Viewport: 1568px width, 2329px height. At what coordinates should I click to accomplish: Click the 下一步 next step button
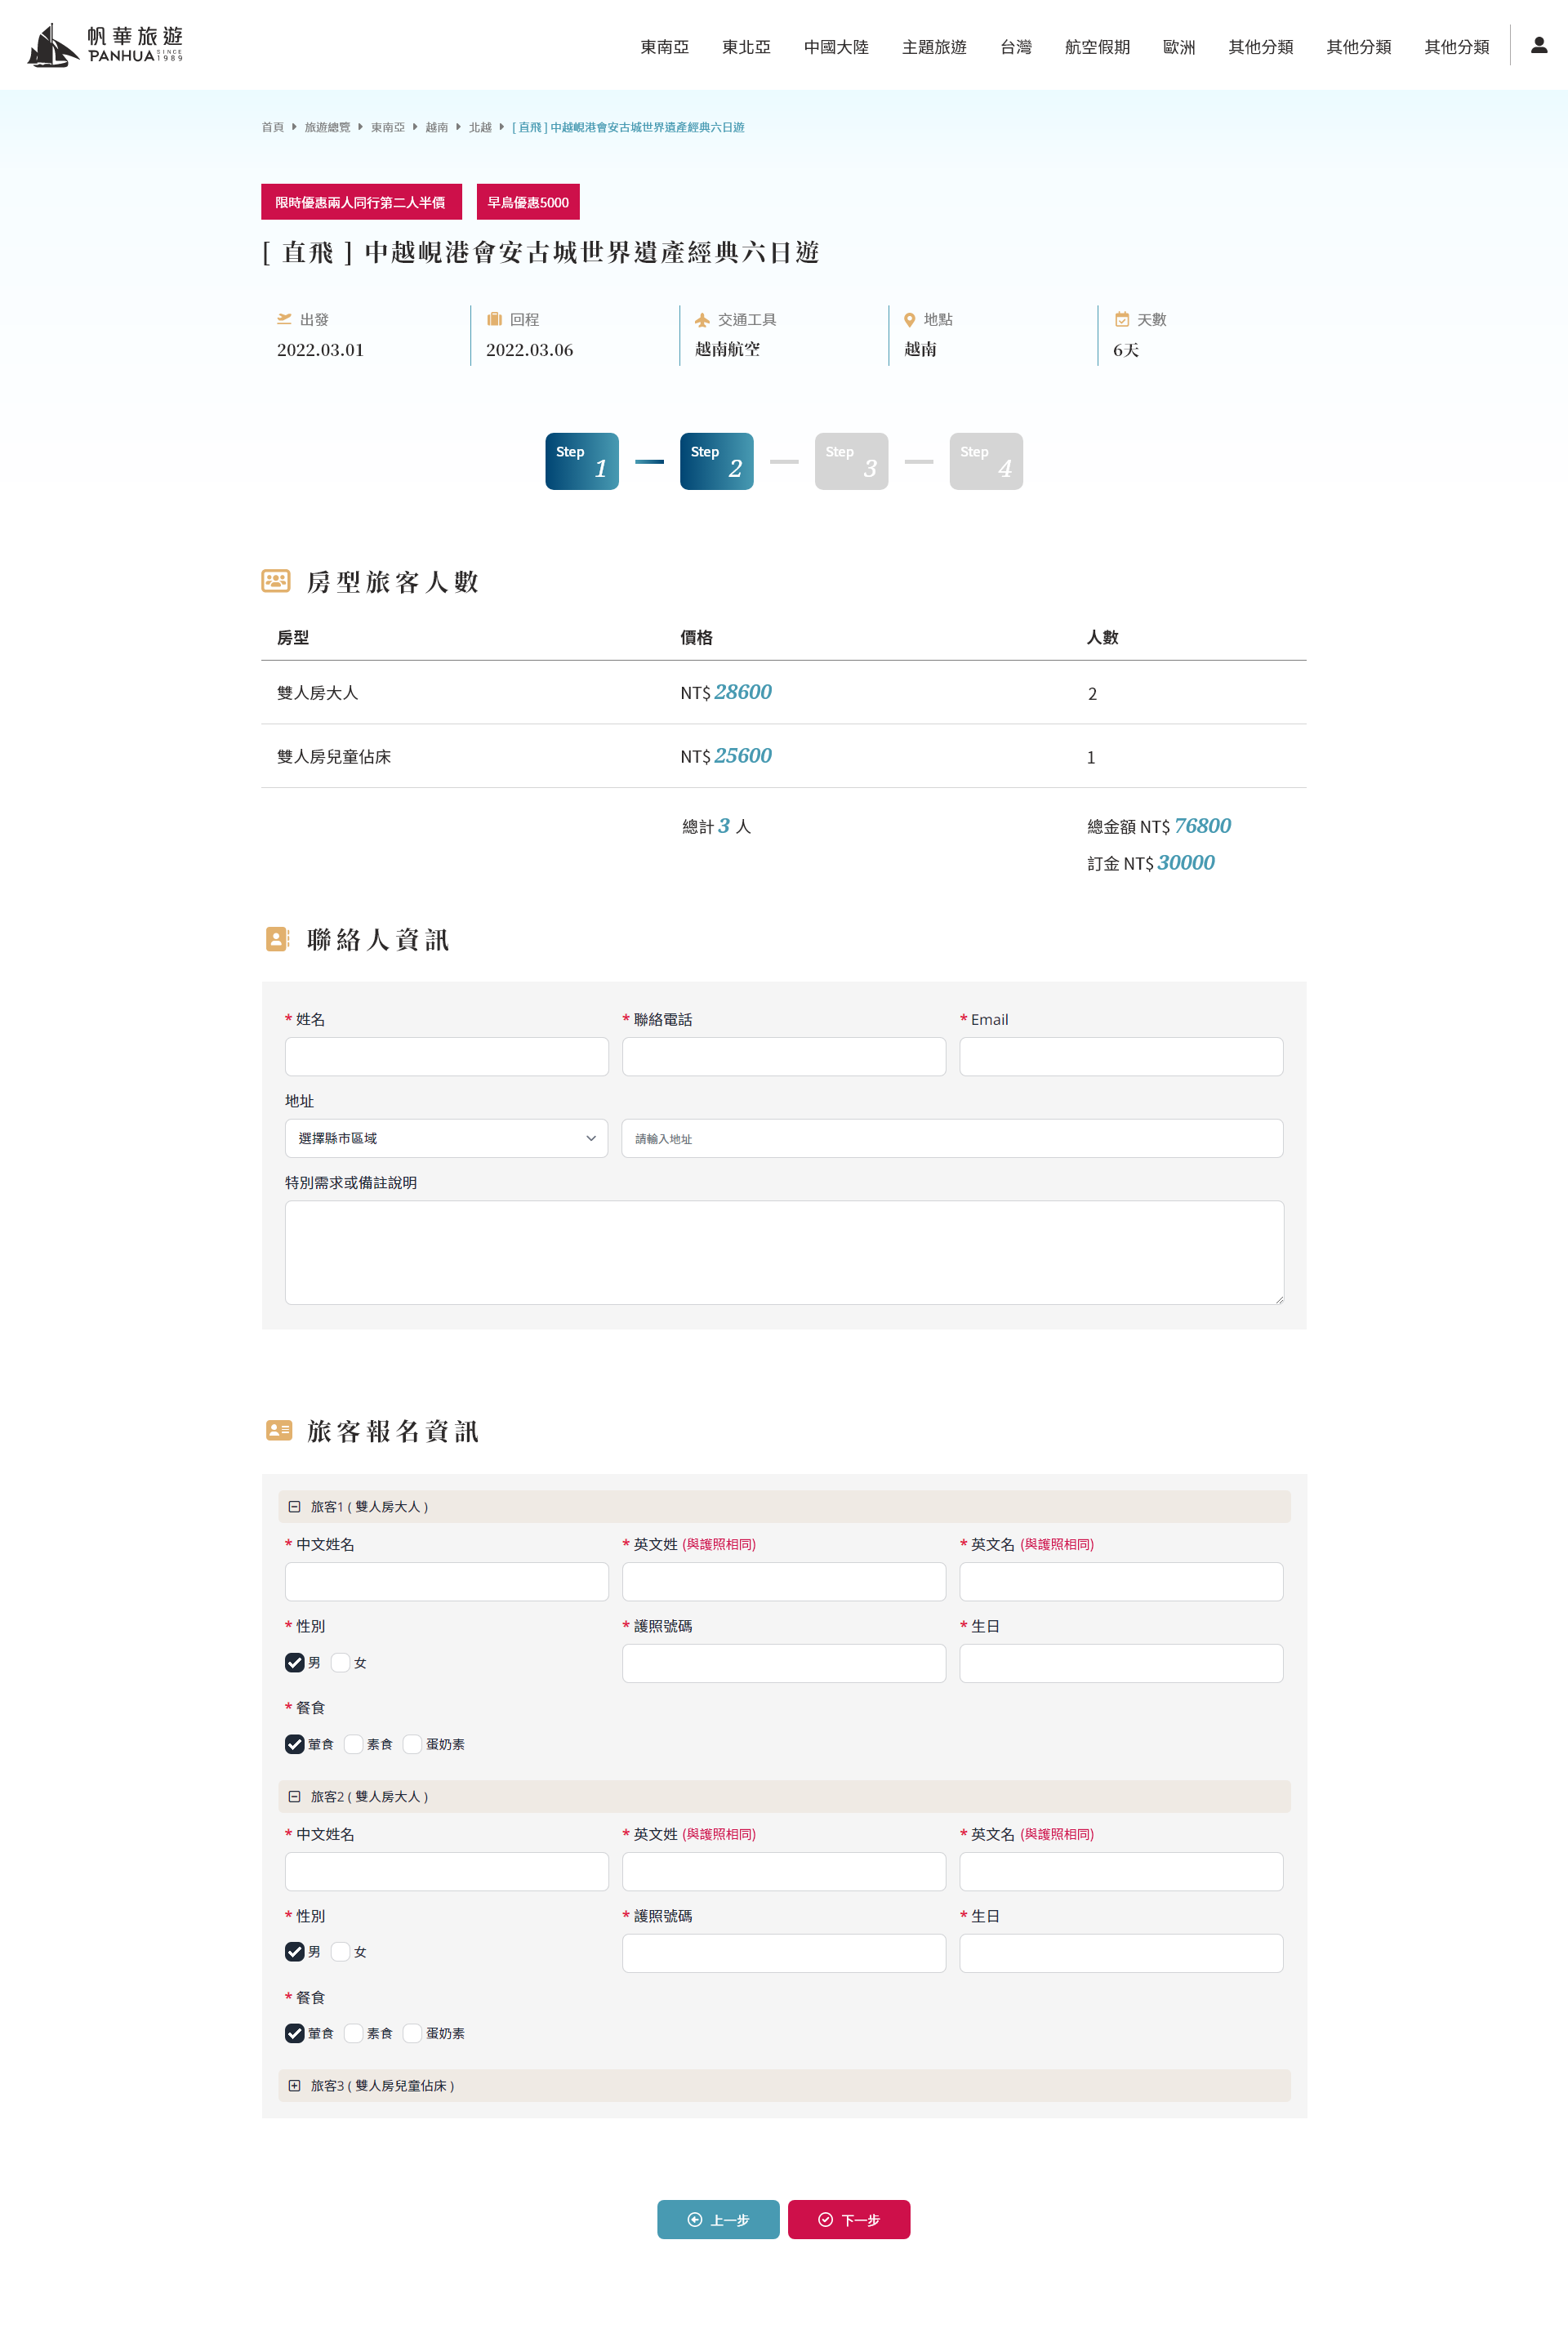(x=849, y=2219)
